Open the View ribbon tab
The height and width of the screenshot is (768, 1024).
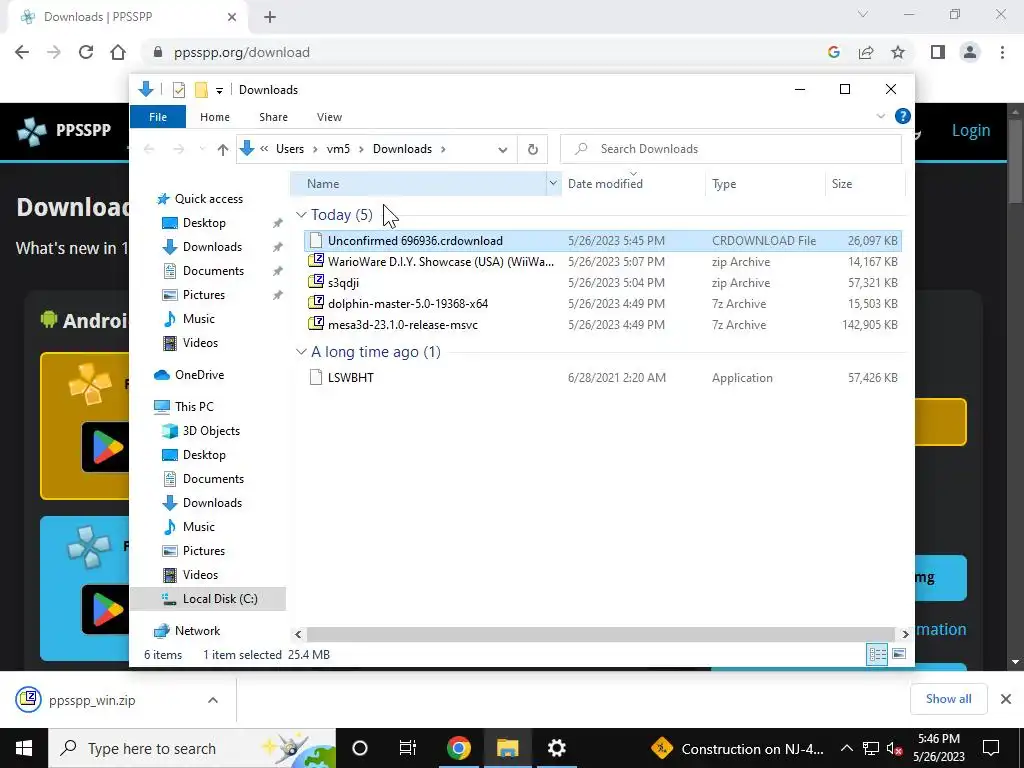point(329,117)
